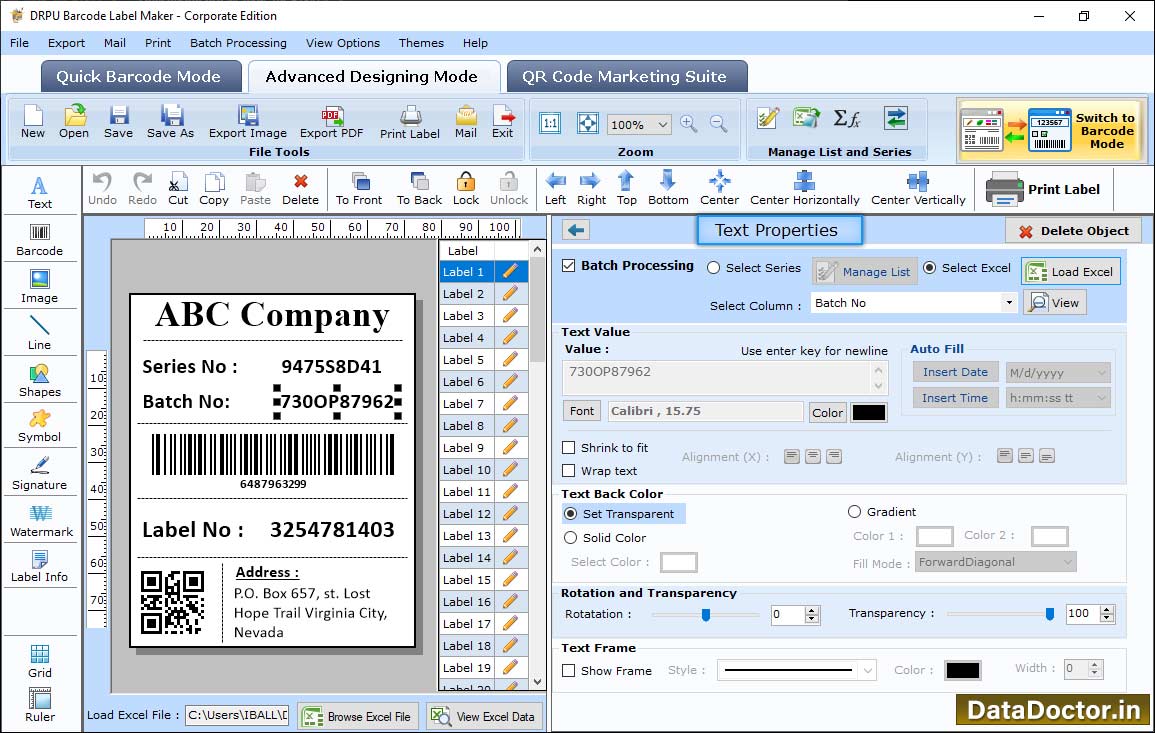This screenshot has height=733, width=1155.
Task: Open the date format dropdown
Action: pos(1101,373)
